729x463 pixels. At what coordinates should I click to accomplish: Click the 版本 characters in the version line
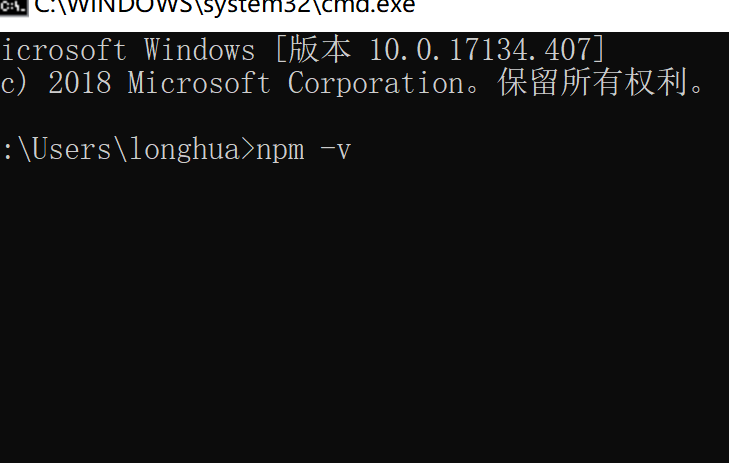(319, 50)
